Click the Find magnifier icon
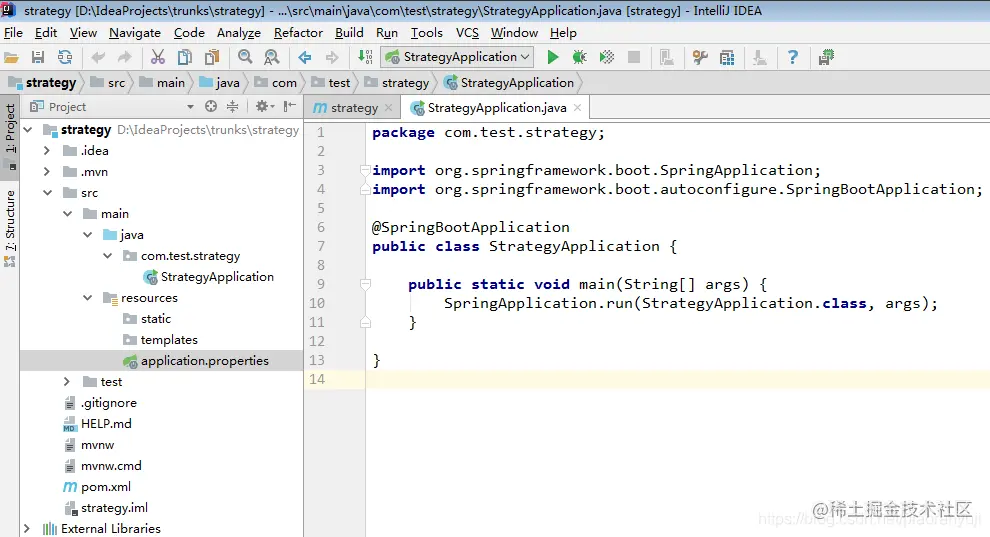Image resolution: width=990 pixels, height=537 pixels. click(245, 57)
